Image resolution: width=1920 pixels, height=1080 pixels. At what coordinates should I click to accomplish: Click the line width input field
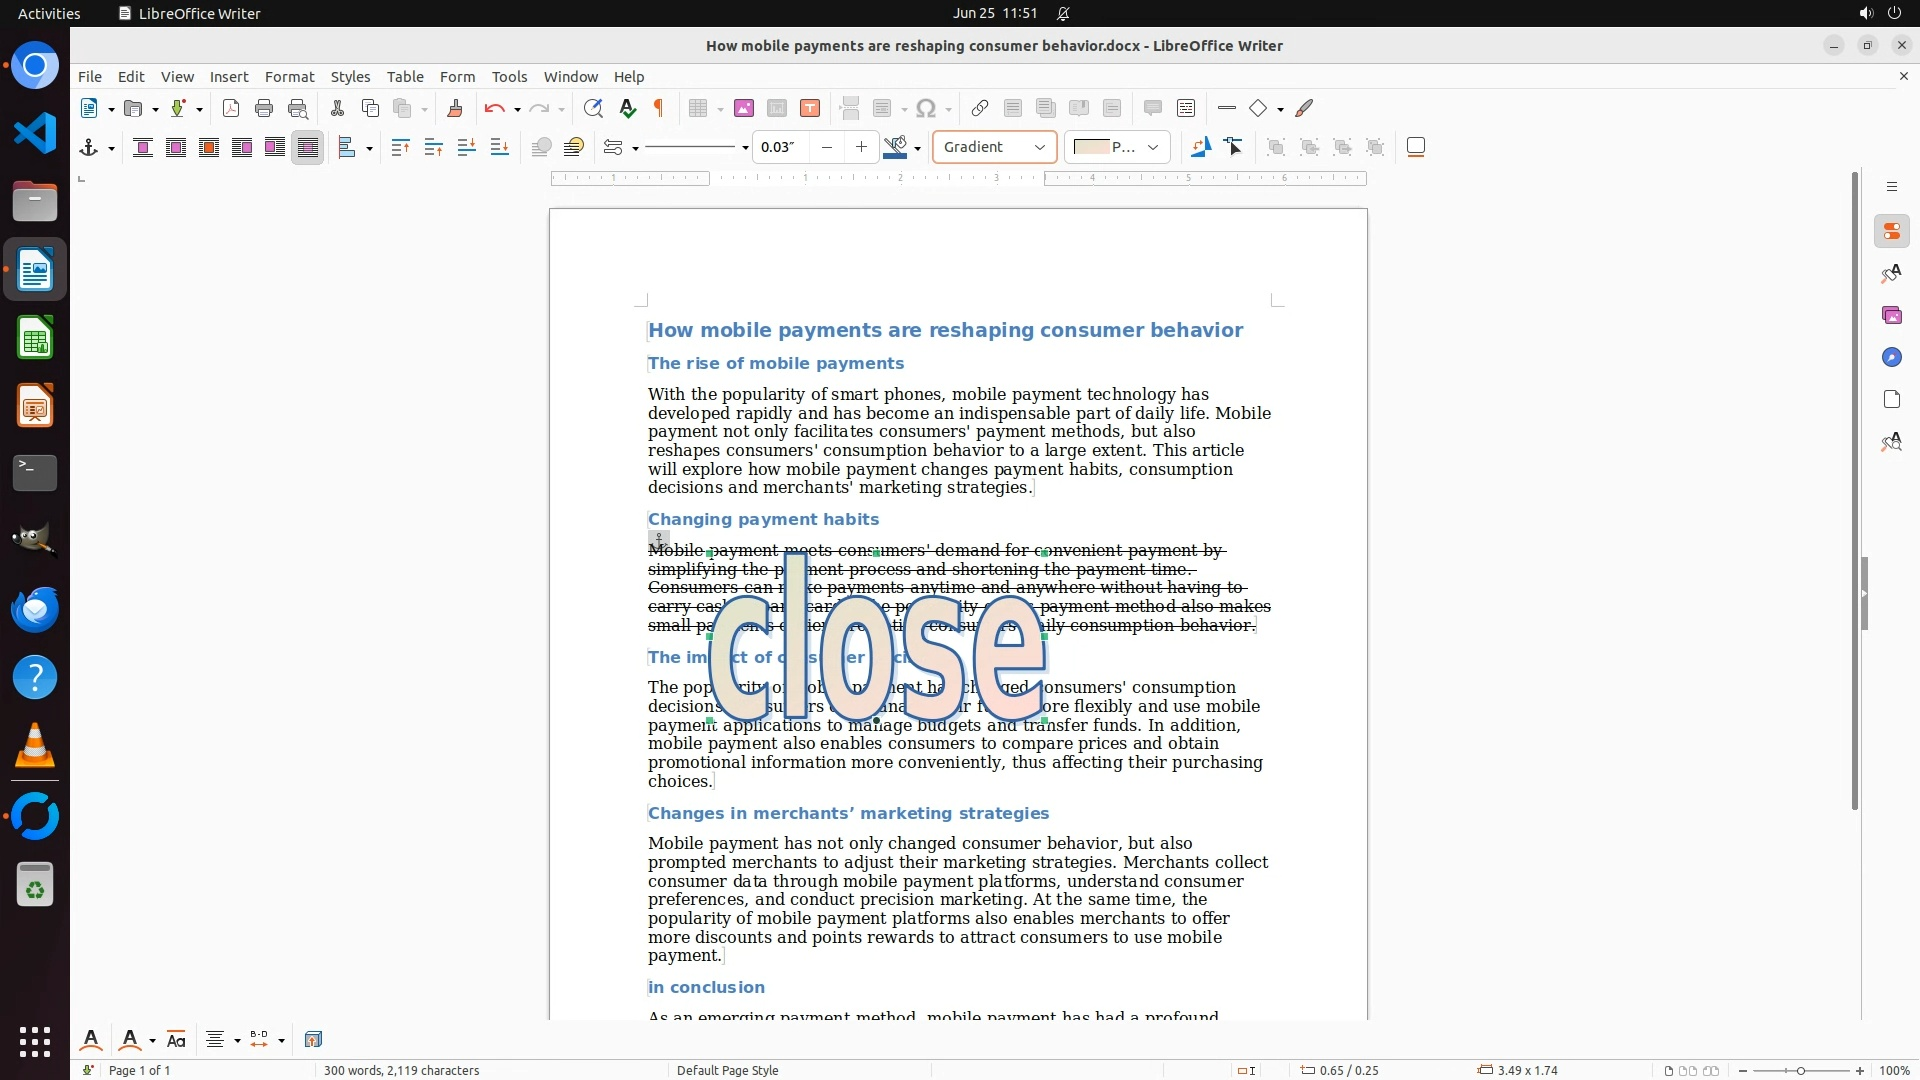tap(780, 147)
